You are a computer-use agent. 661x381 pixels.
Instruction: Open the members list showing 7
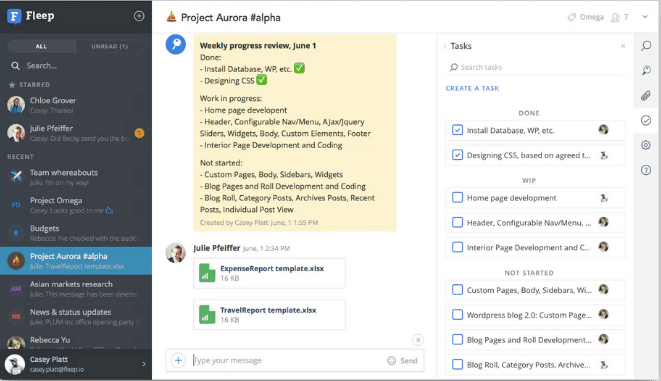pyautogui.click(x=620, y=17)
